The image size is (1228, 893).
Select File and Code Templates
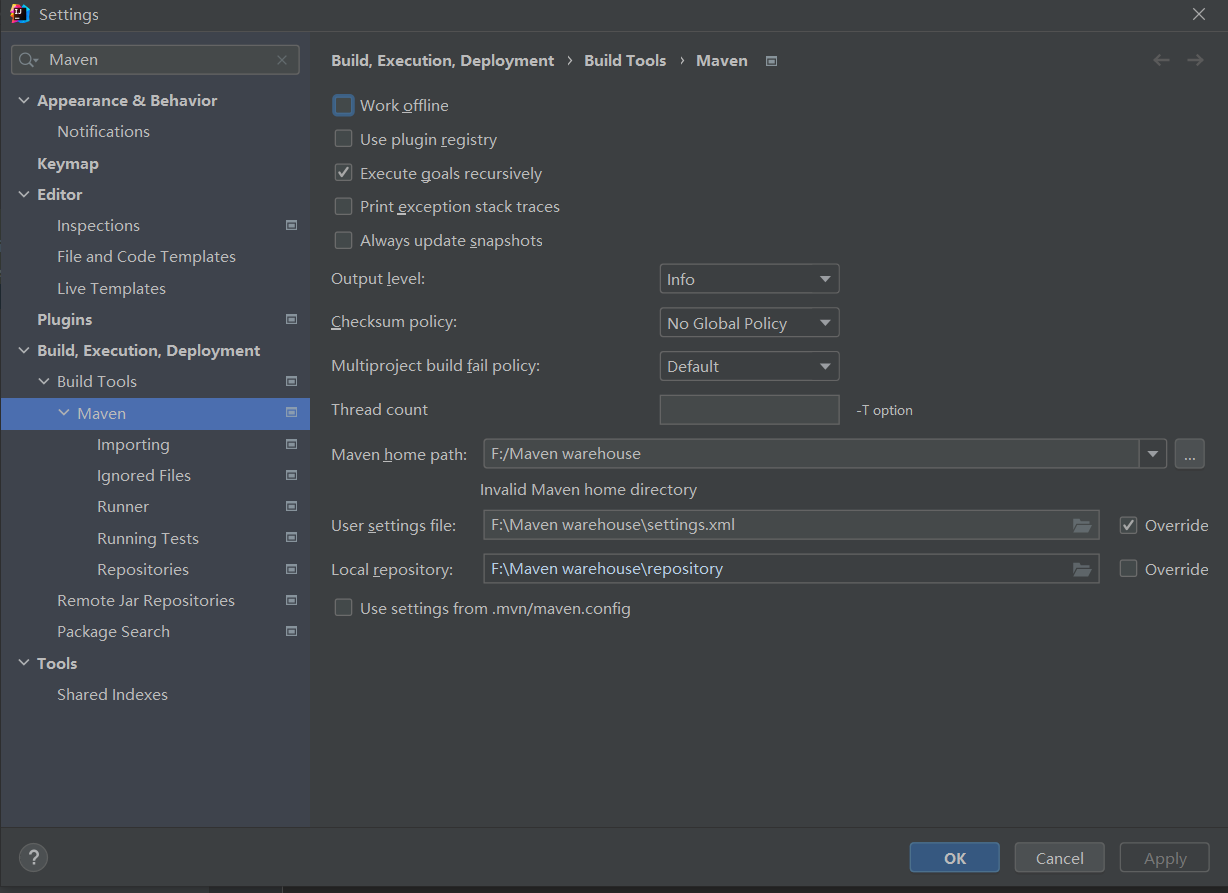[146, 256]
